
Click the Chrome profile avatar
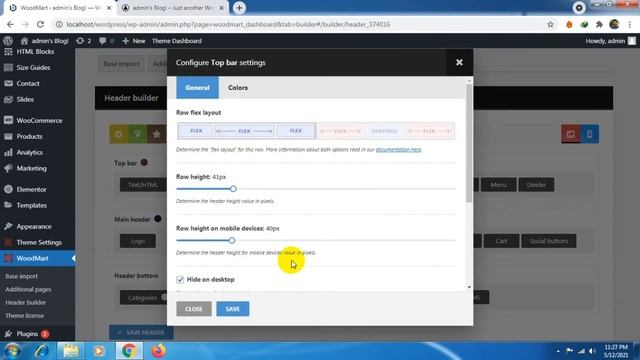tap(614, 24)
